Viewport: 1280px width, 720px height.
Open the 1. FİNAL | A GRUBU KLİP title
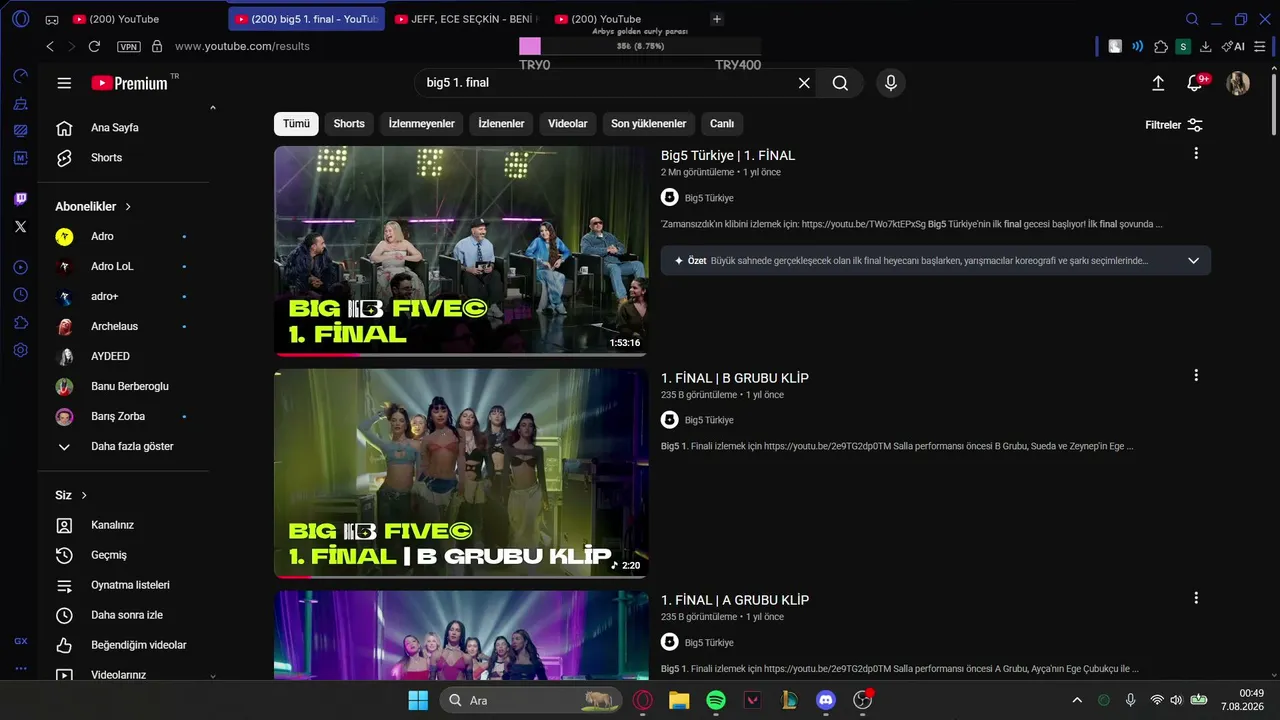pos(735,600)
